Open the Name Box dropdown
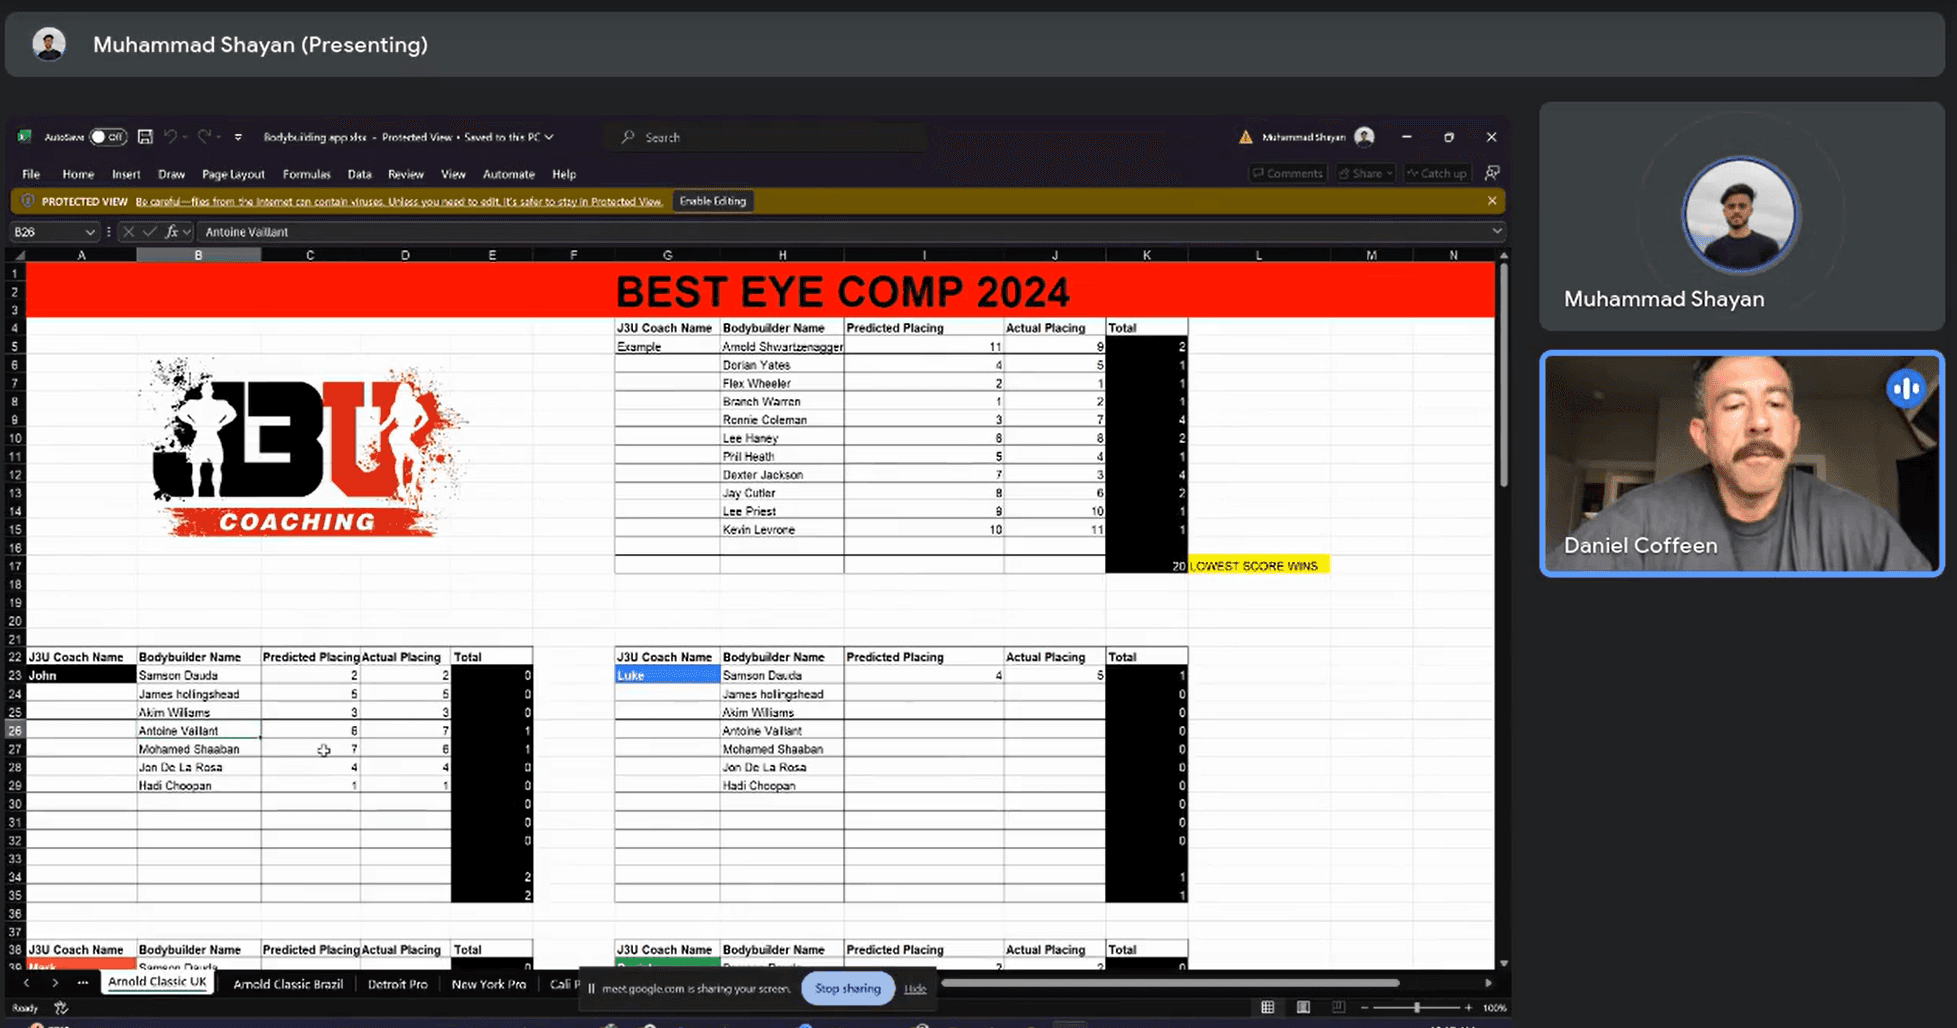The image size is (1957, 1028). pos(90,232)
